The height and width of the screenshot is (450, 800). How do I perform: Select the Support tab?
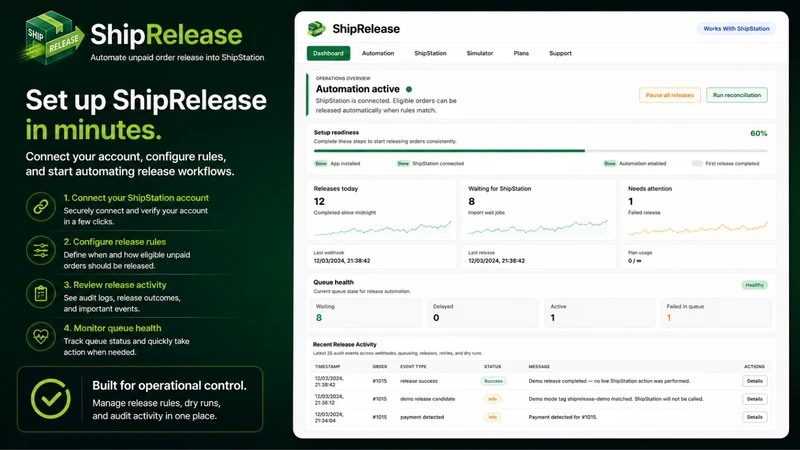pyautogui.click(x=560, y=53)
